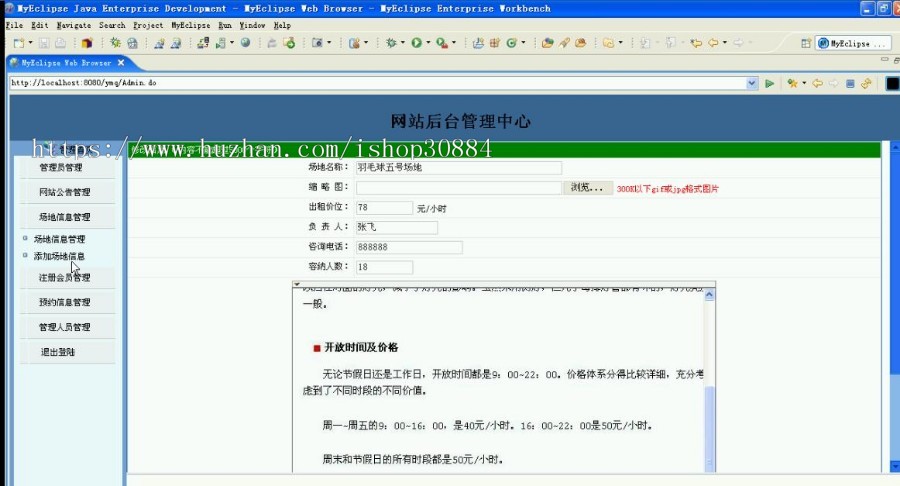900x486 pixels.
Task: Click the editor scrollbar up arrow
Action: (x=709, y=295)
